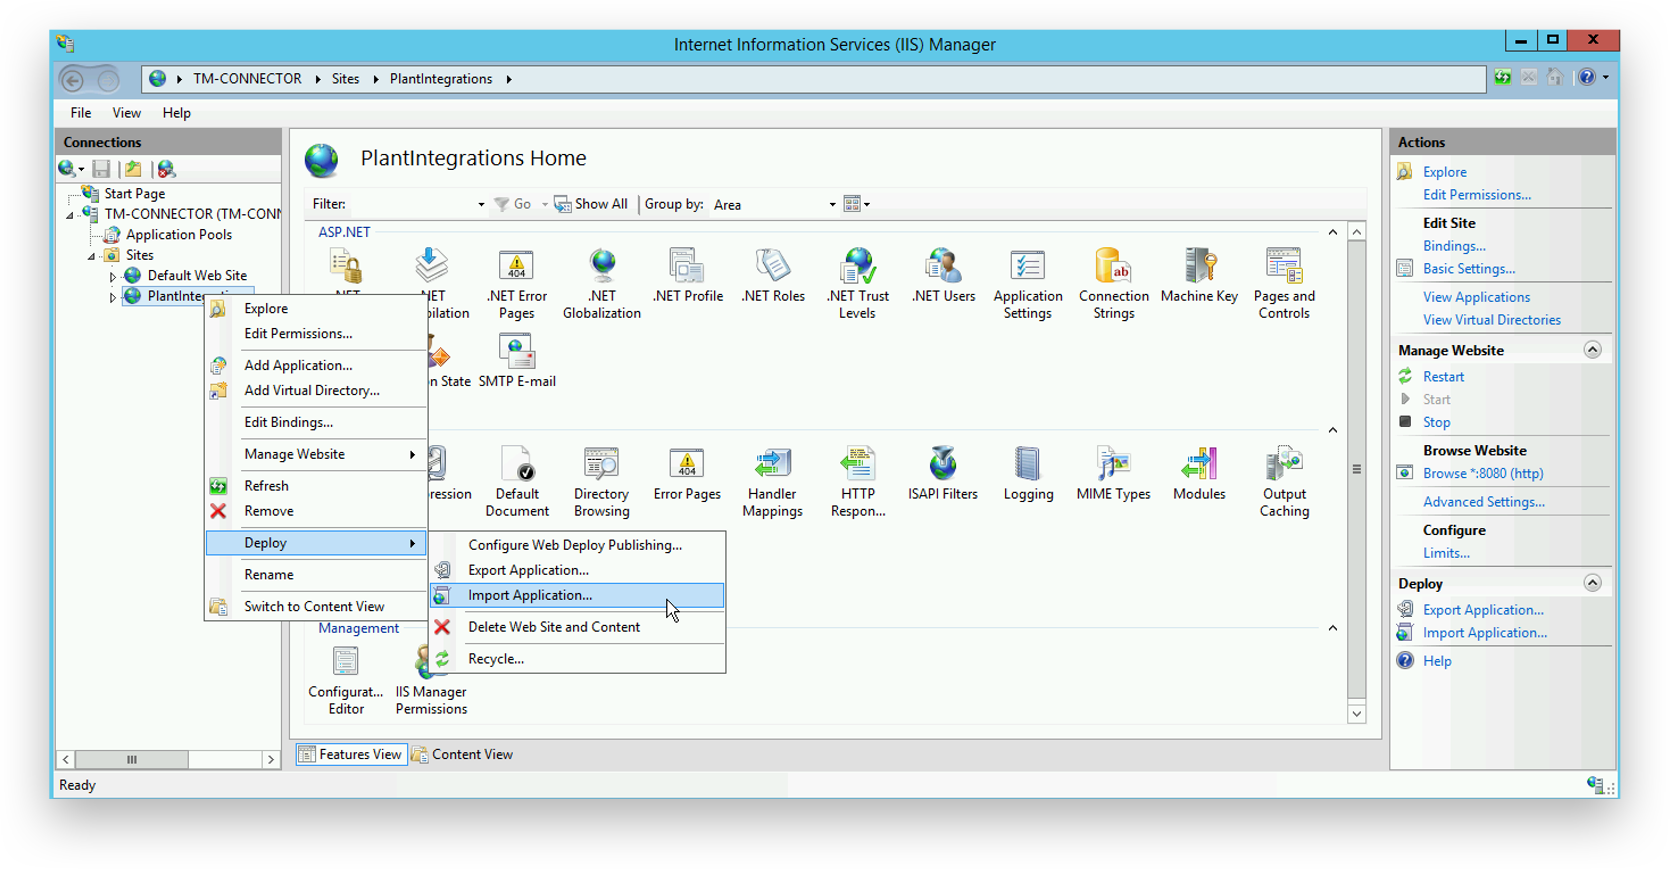Open the Machine Key feature

(1198, 275)
